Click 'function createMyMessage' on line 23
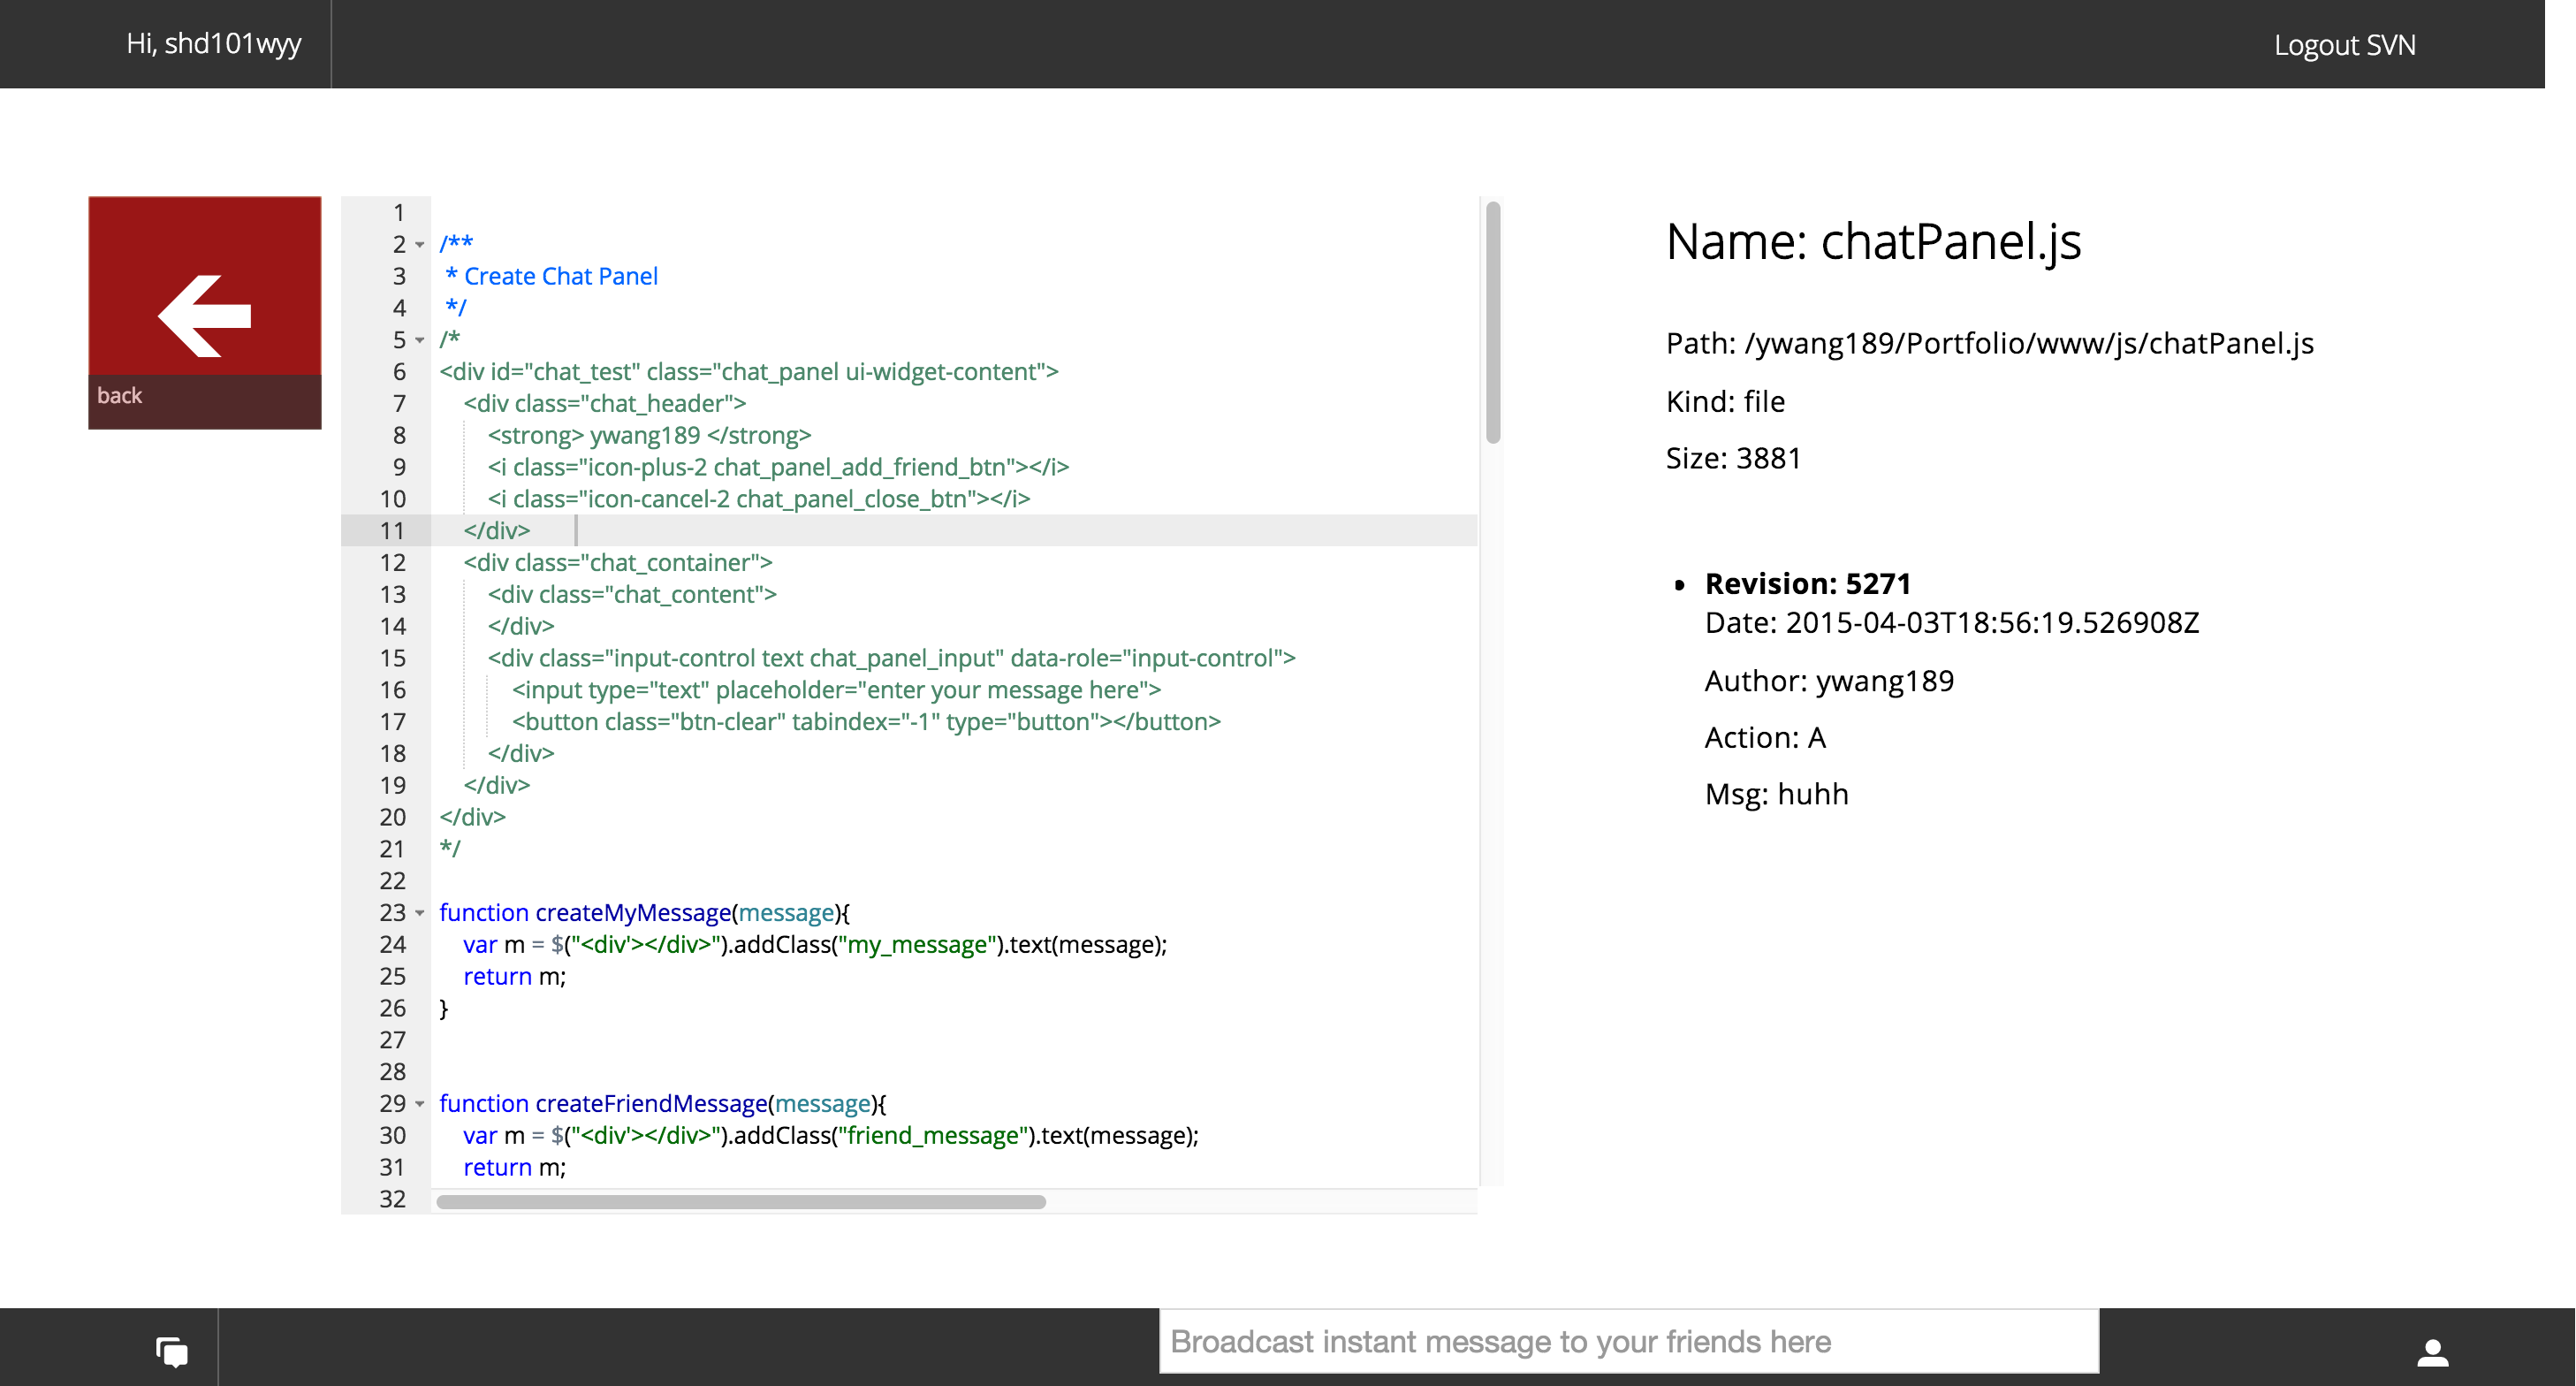The width and height of the screenshot is (2576, 1386). point(585,913)
